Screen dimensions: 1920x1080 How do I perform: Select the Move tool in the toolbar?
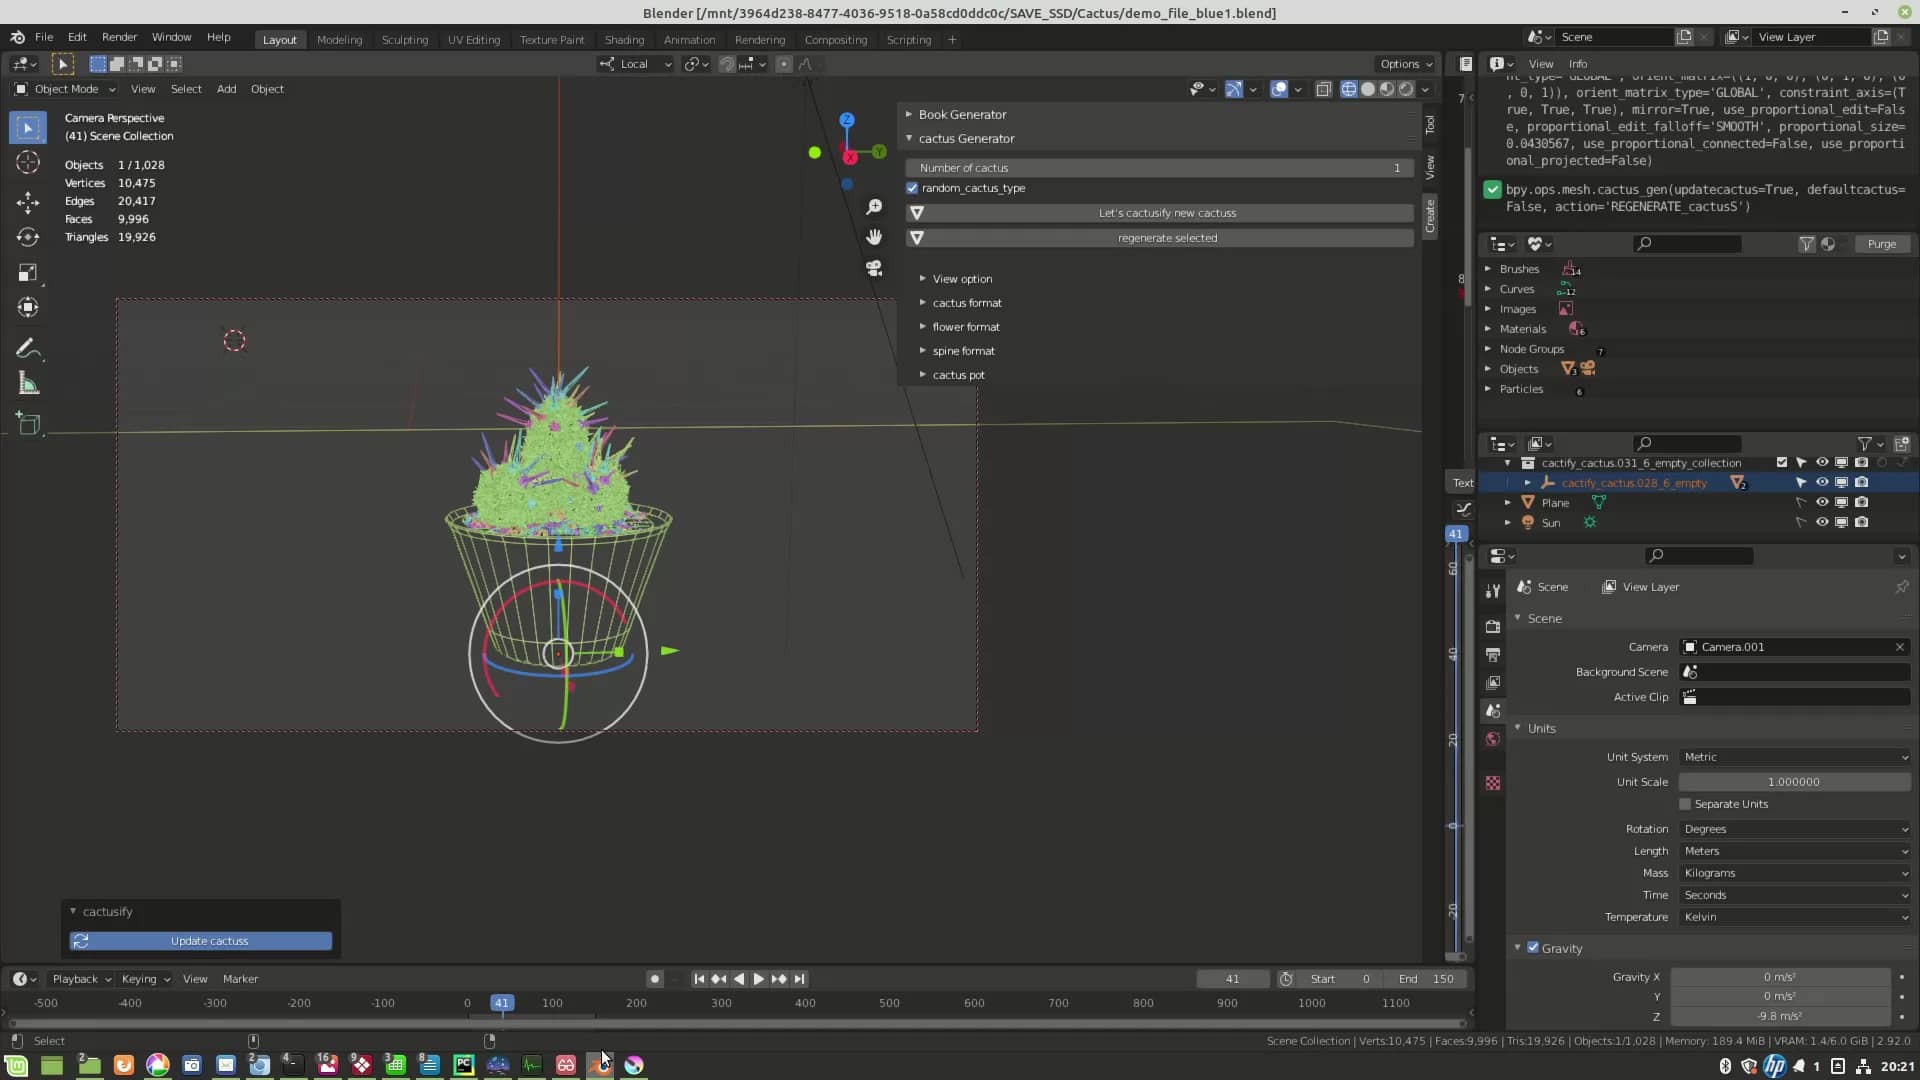[x=28, y=201]
